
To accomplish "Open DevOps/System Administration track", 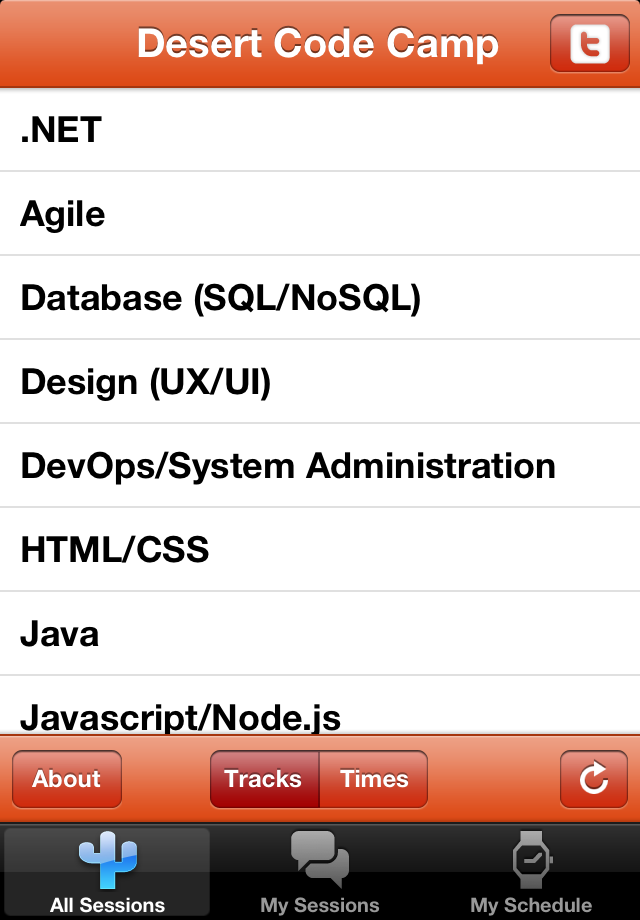I will coord(320,465).
